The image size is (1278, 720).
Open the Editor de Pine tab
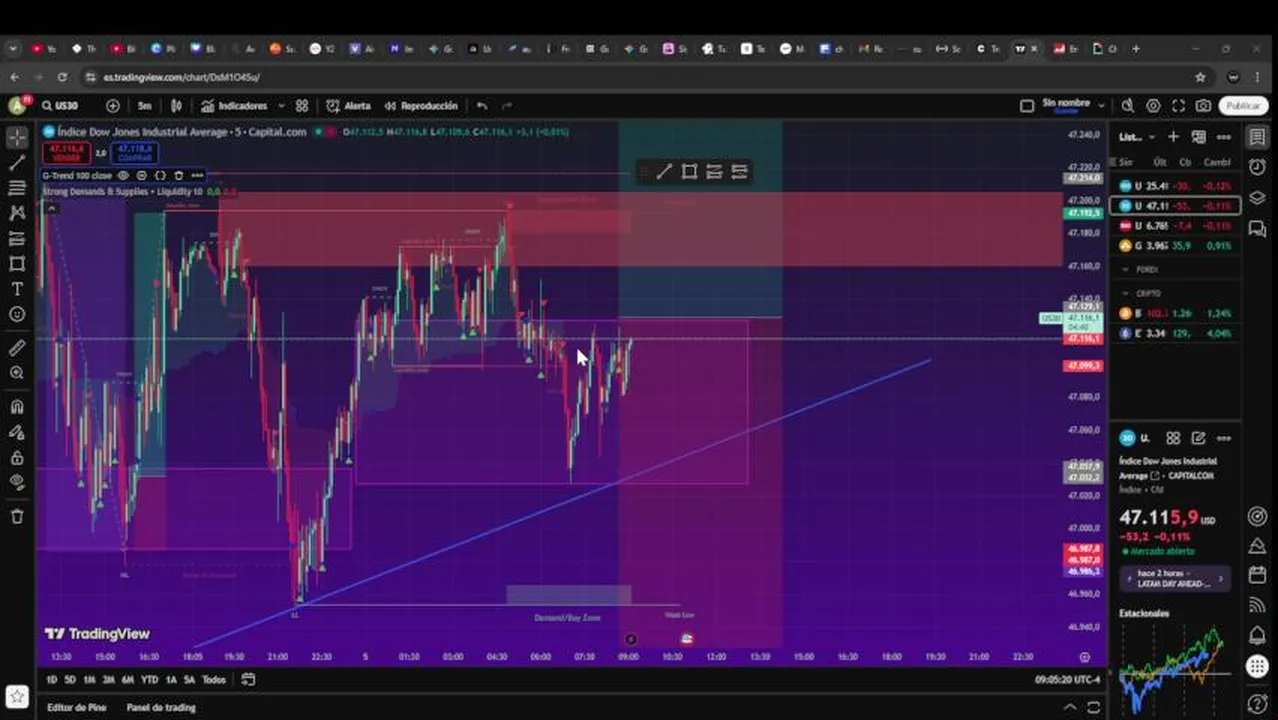(x=76, y=707)
